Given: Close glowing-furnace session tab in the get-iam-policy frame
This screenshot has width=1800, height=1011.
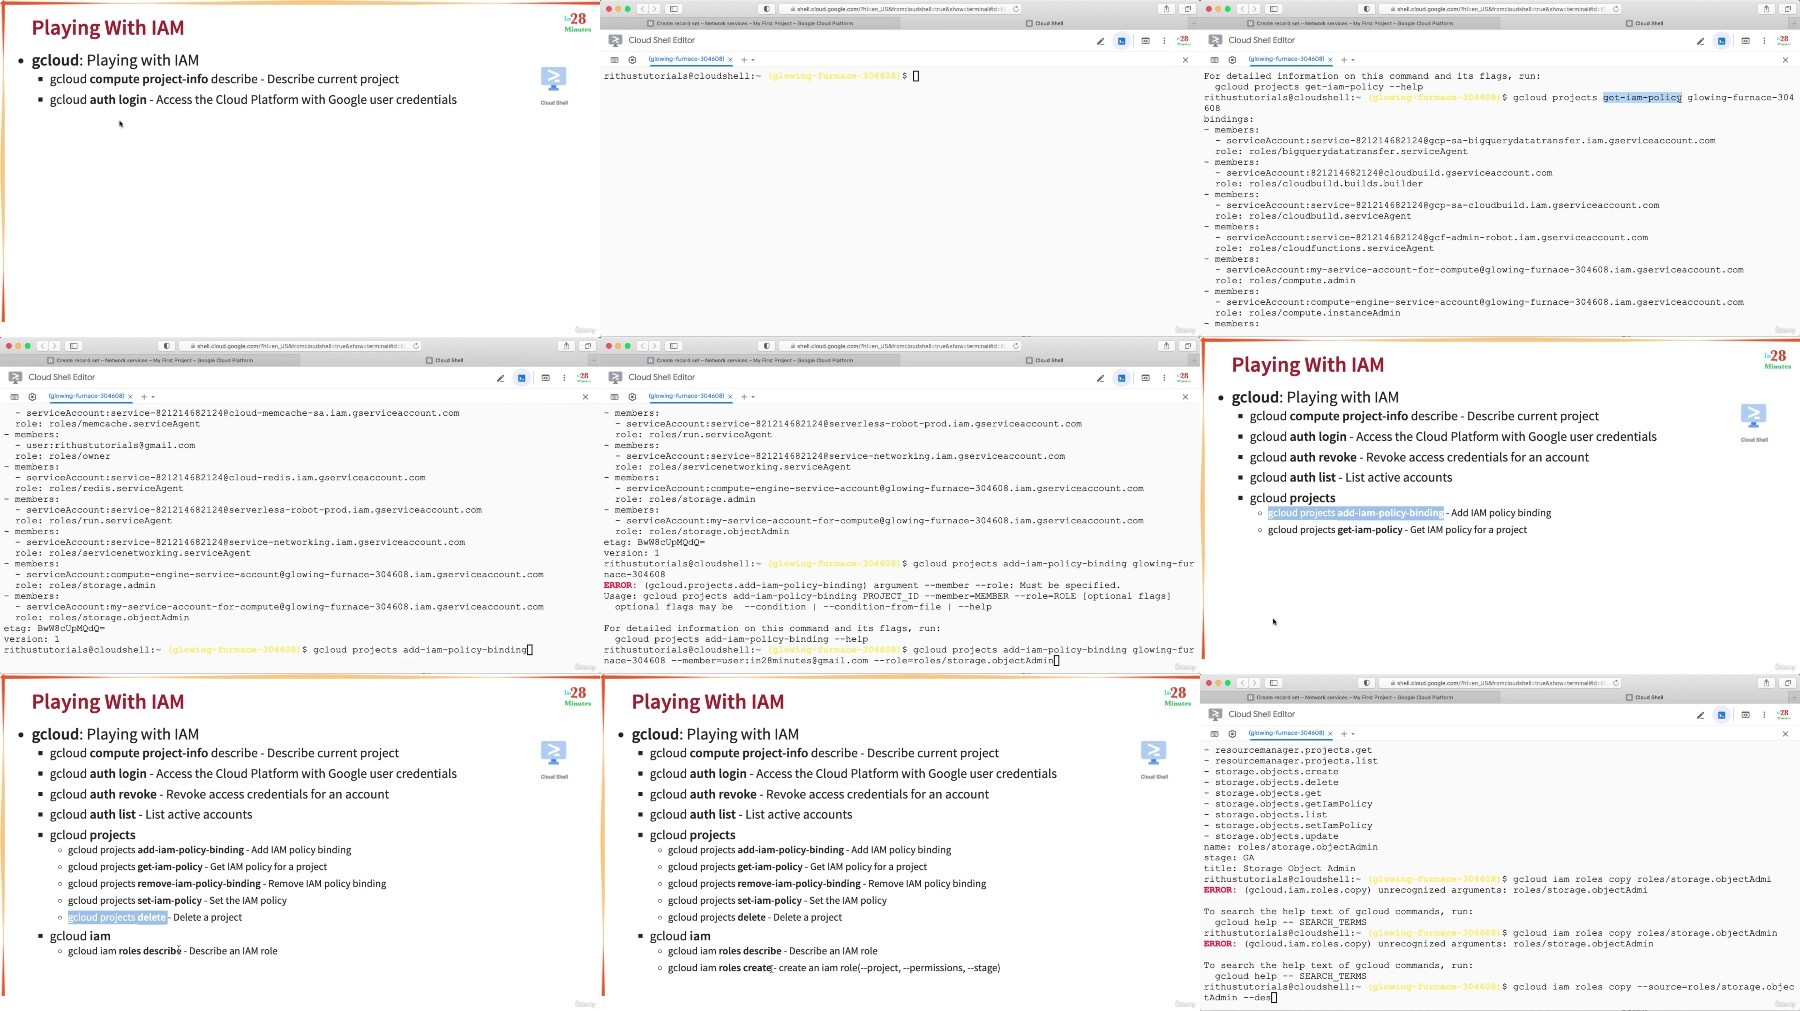Looking at the screenshot, I should (1330, 60).
